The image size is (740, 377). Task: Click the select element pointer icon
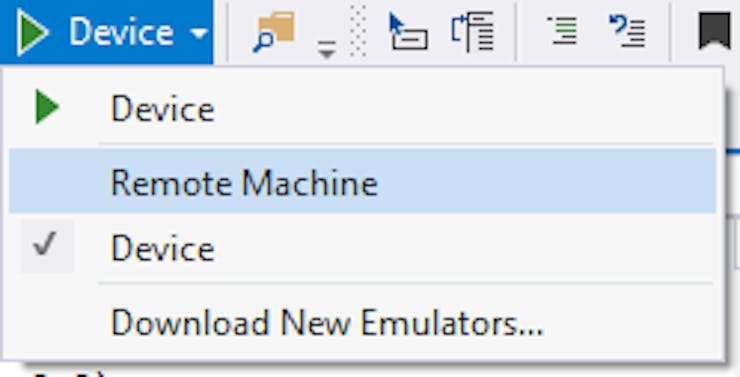pyautogui.click(x=408, y=32)
